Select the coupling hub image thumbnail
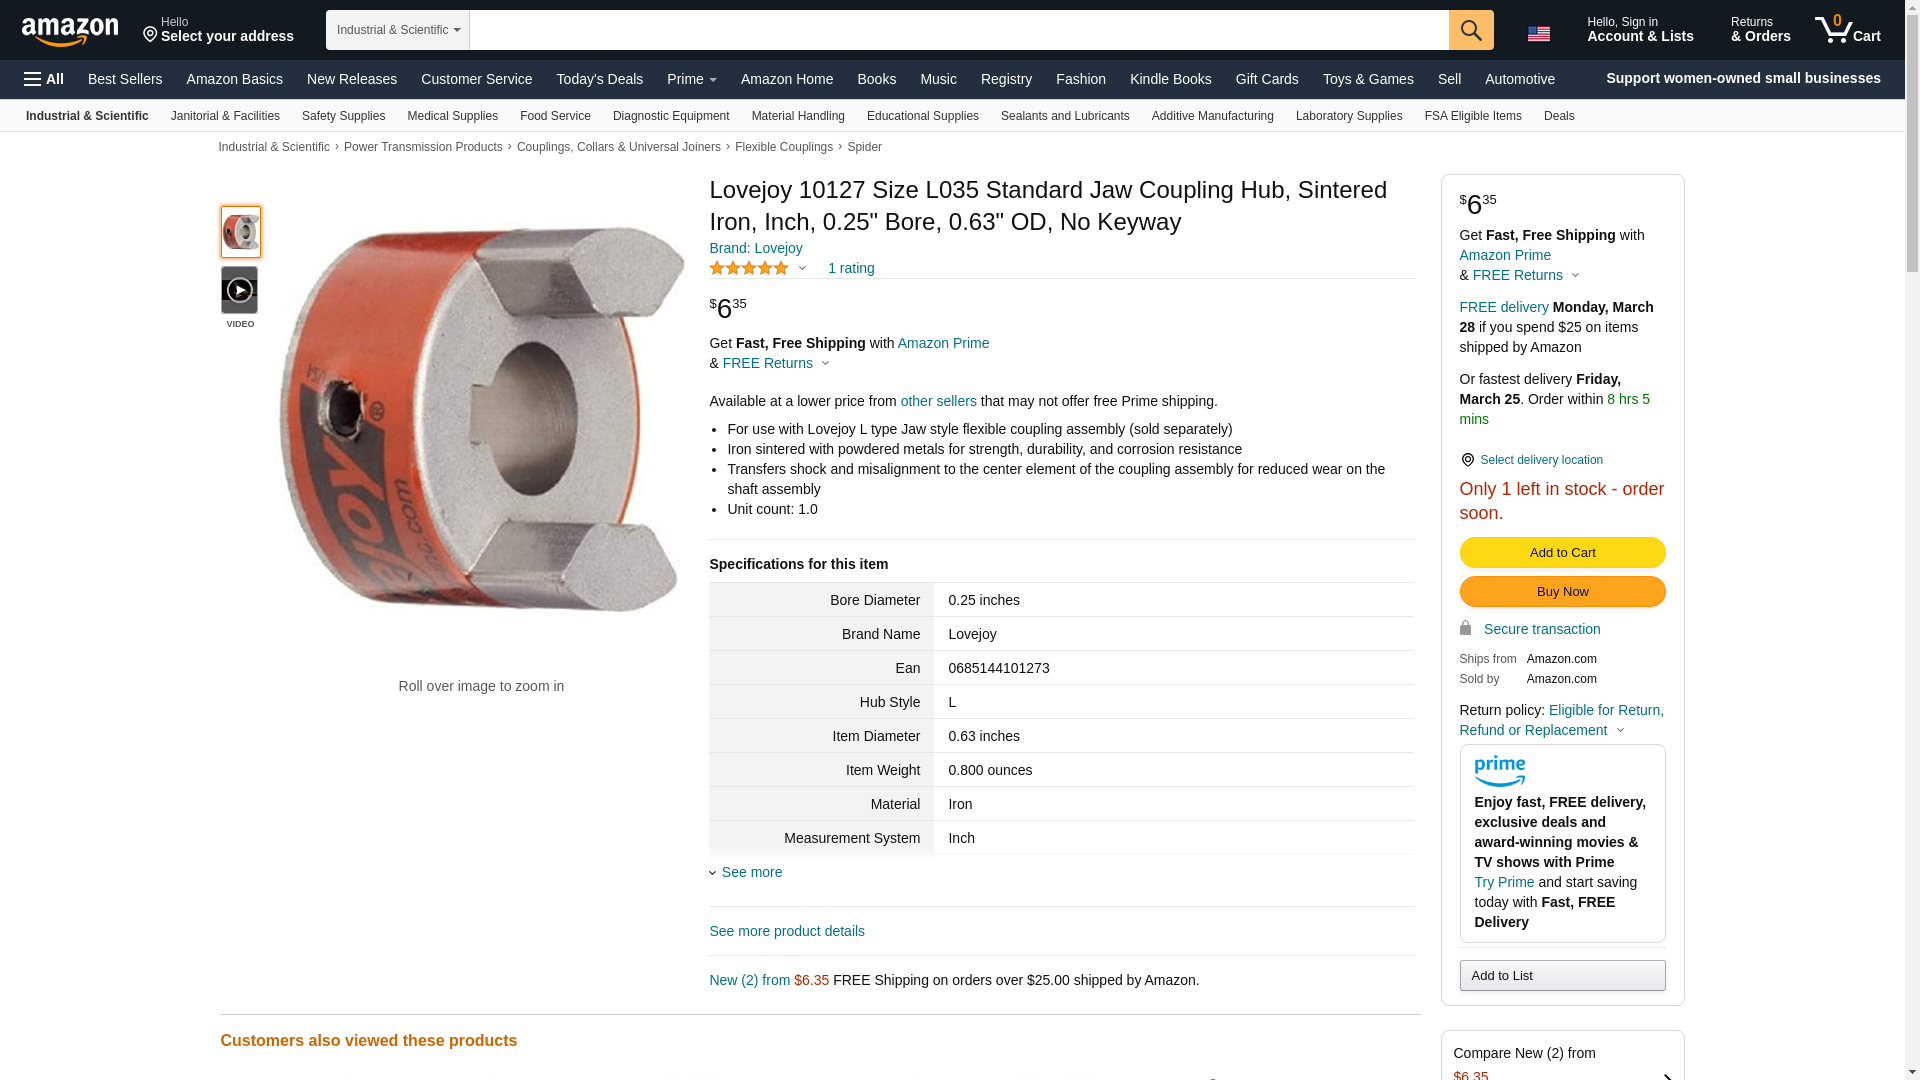Viewport: 1920px width, 1080px height. 241,232
